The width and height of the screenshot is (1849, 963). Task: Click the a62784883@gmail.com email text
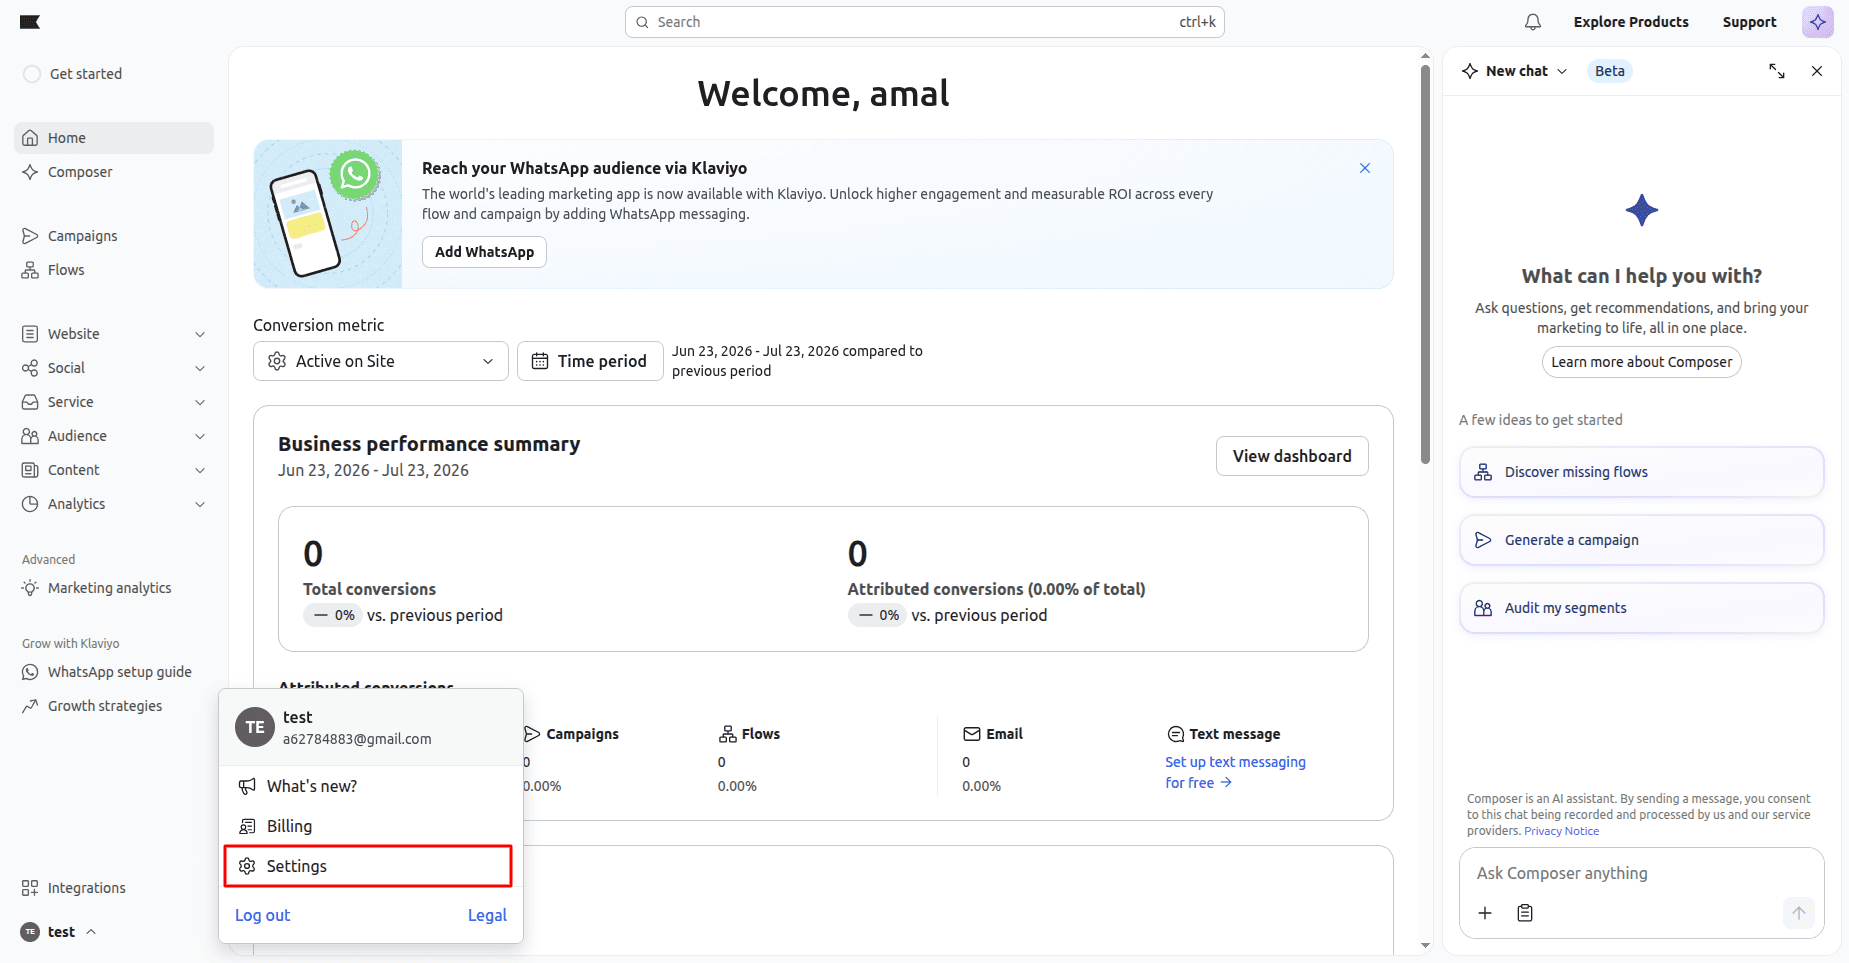[357, 739]
